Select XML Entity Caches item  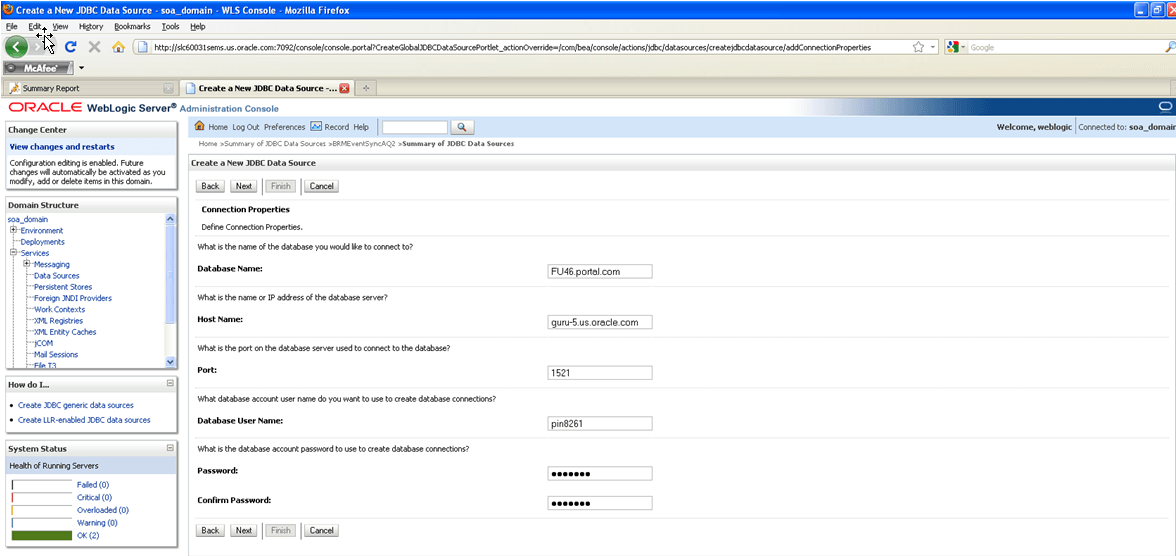(65, 332)
